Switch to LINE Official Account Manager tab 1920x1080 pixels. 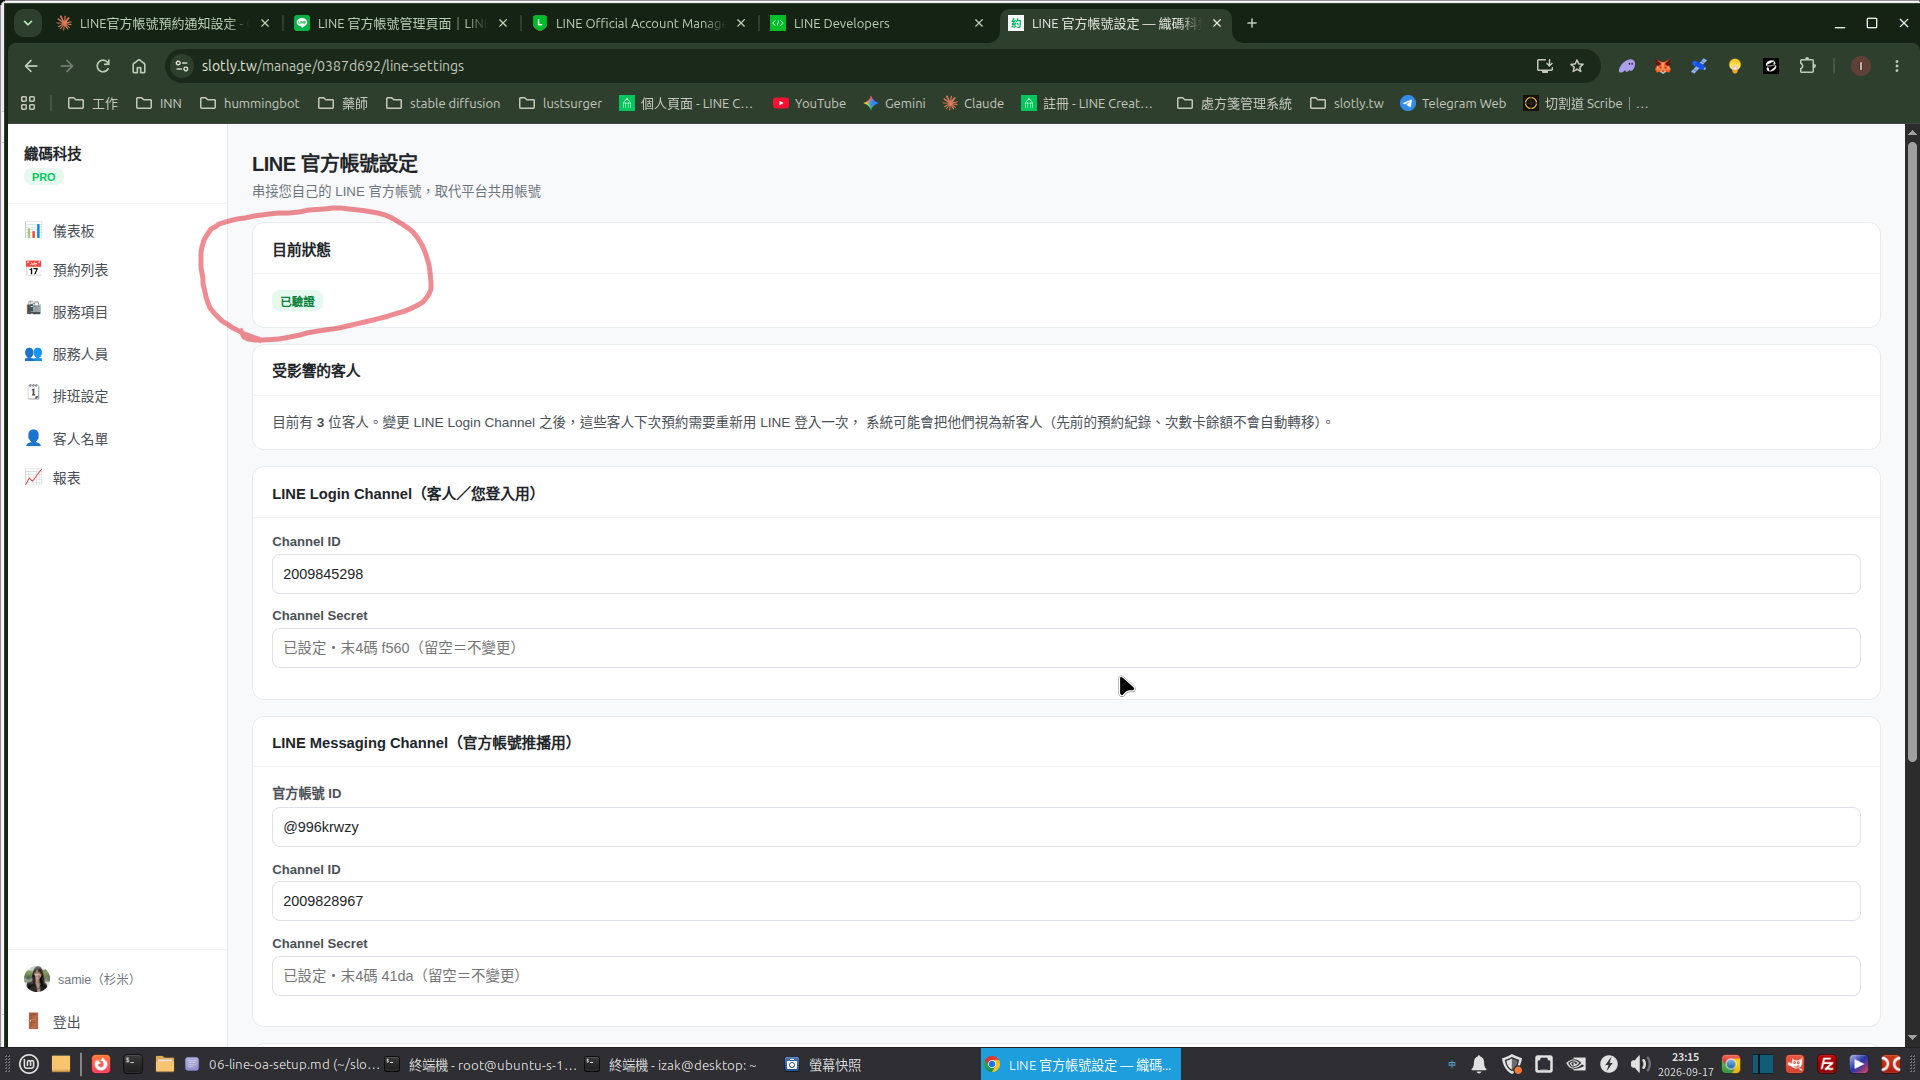click(638, 23)
